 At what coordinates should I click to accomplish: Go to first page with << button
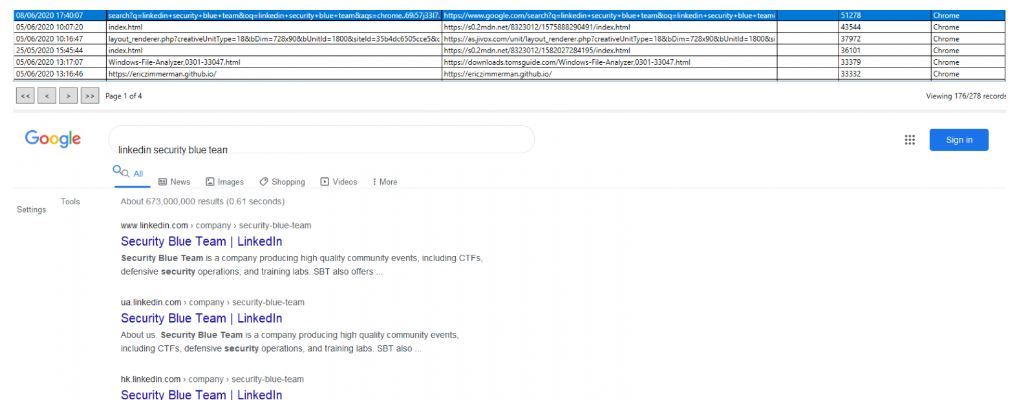[x=25, y=96]
